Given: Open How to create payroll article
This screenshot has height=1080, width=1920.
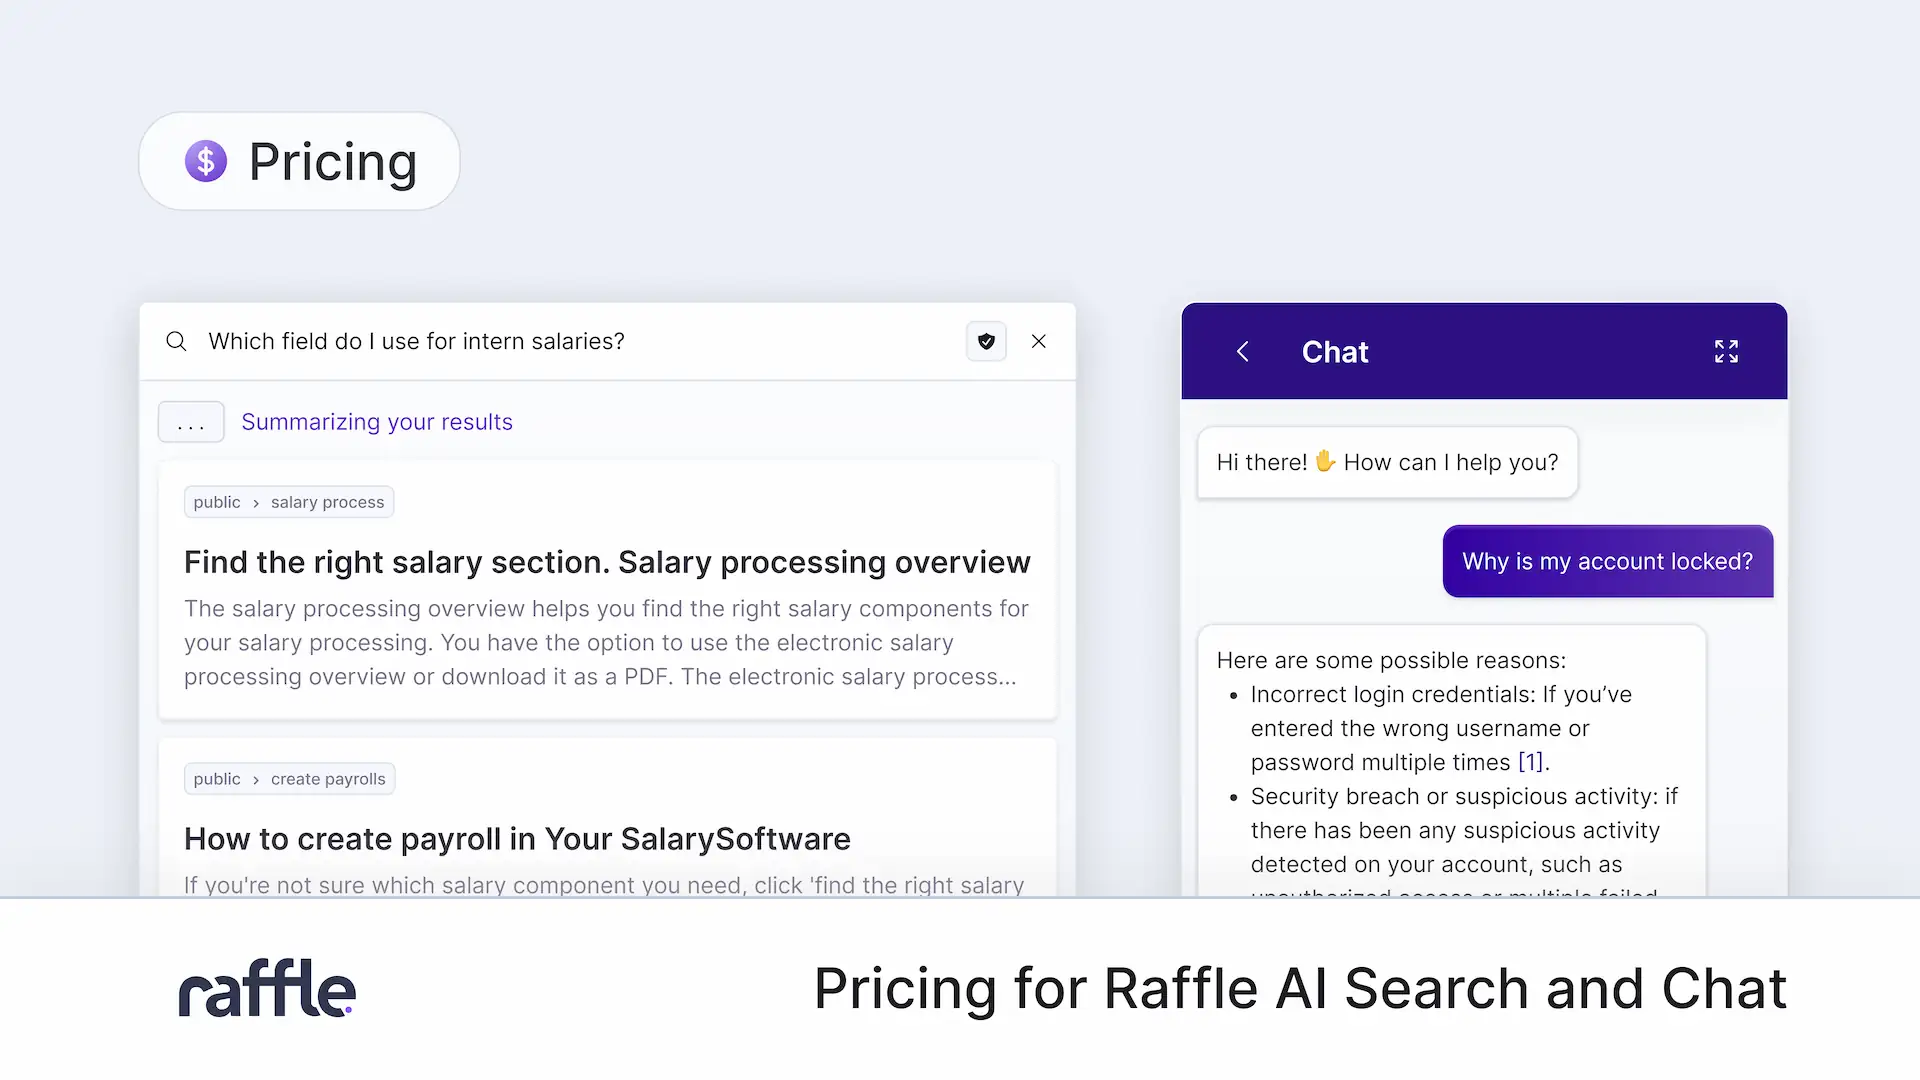Looking at the screenshot, I should coord(517,839).
